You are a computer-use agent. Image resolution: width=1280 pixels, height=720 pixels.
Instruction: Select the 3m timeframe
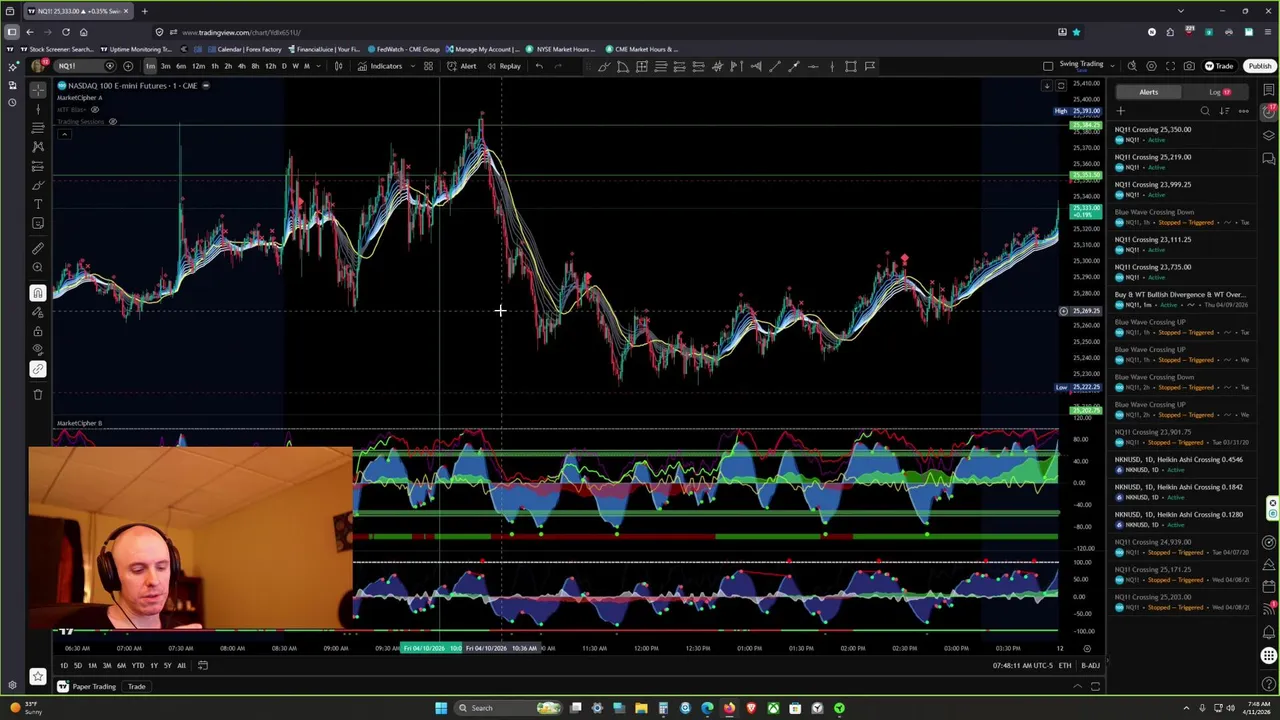click(x=165, y=66)
